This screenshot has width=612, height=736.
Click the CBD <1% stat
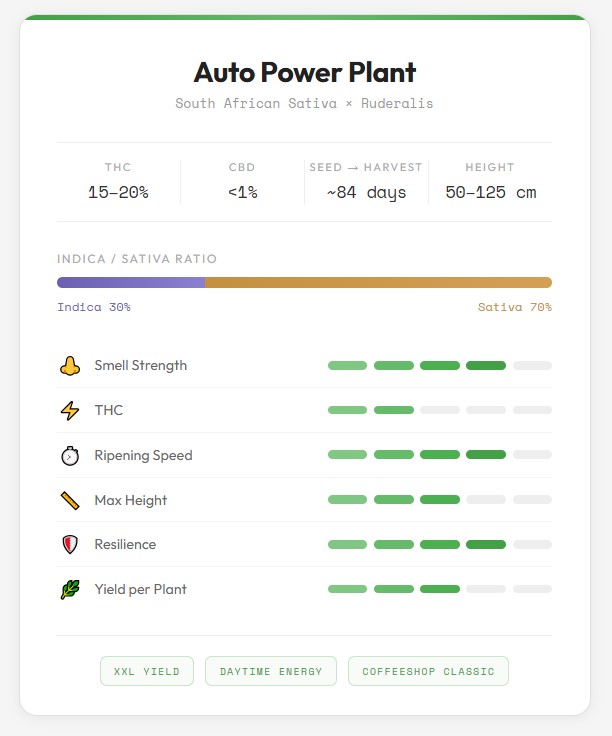[242, 182]
